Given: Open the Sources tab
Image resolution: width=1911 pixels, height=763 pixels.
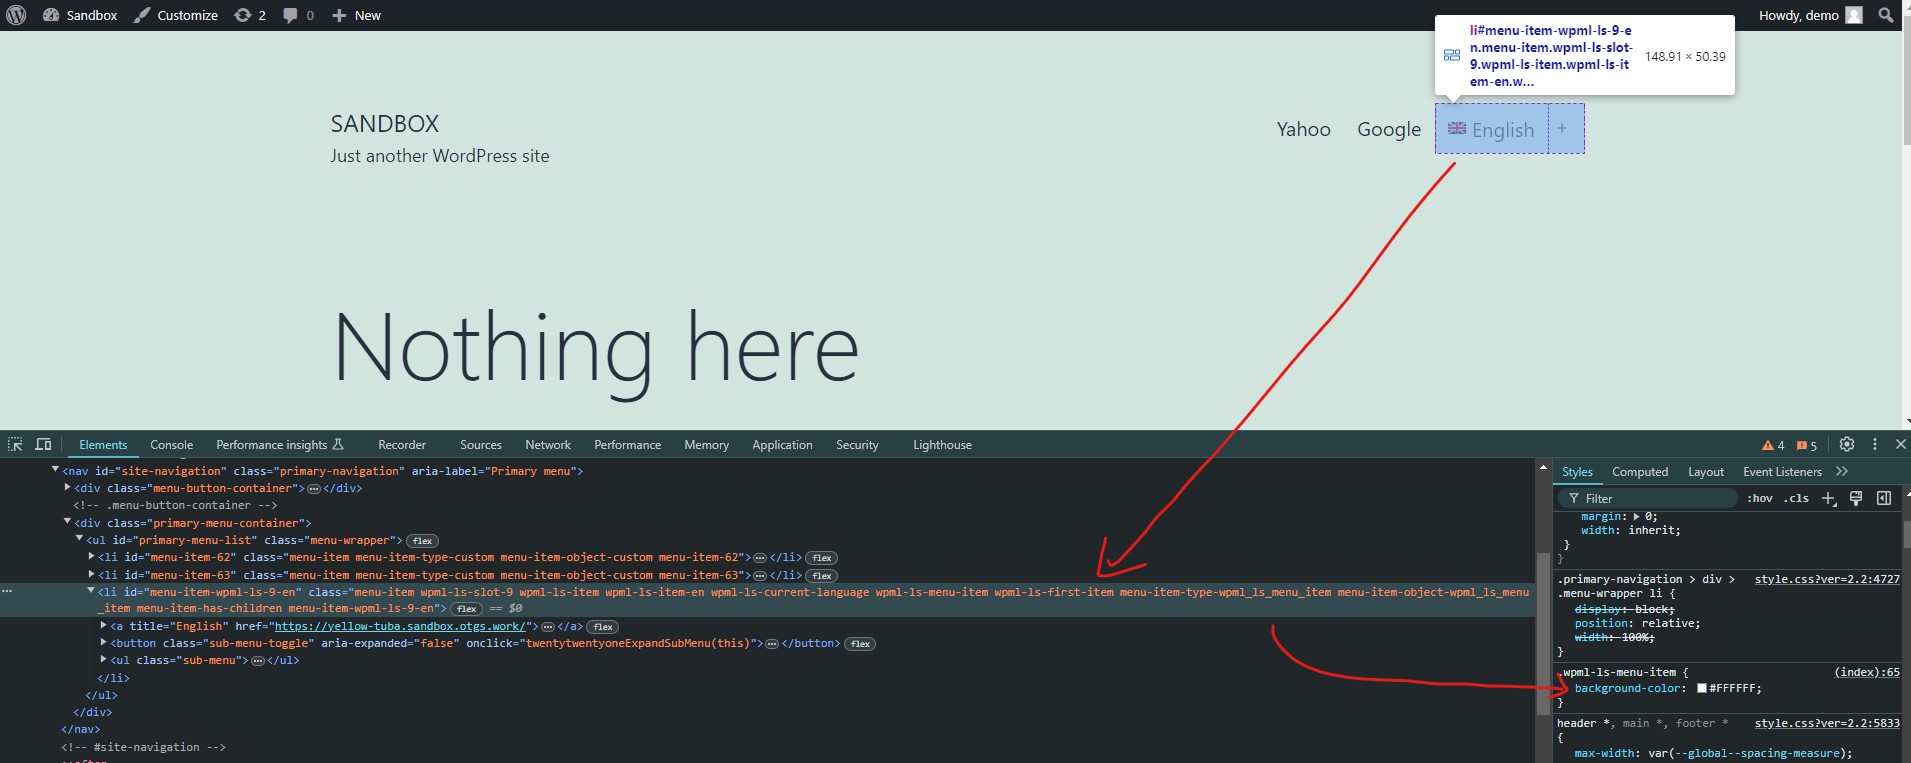Looking at the screenshot, I should pyautogui.click(x=481, y=445).
